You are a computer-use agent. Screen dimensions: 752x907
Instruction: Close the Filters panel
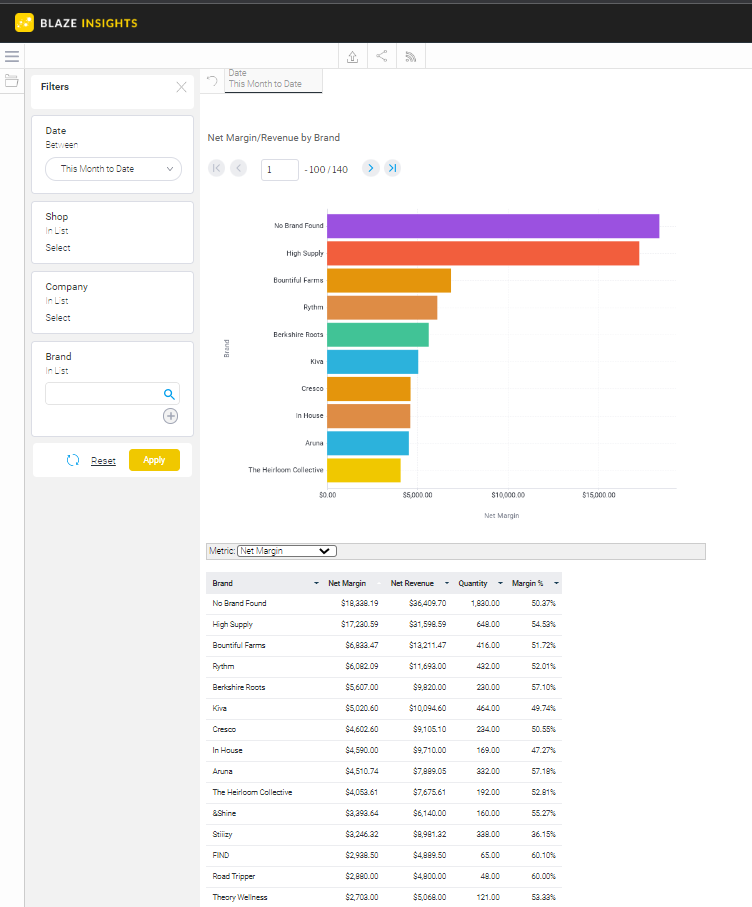(x=181, y=87)
